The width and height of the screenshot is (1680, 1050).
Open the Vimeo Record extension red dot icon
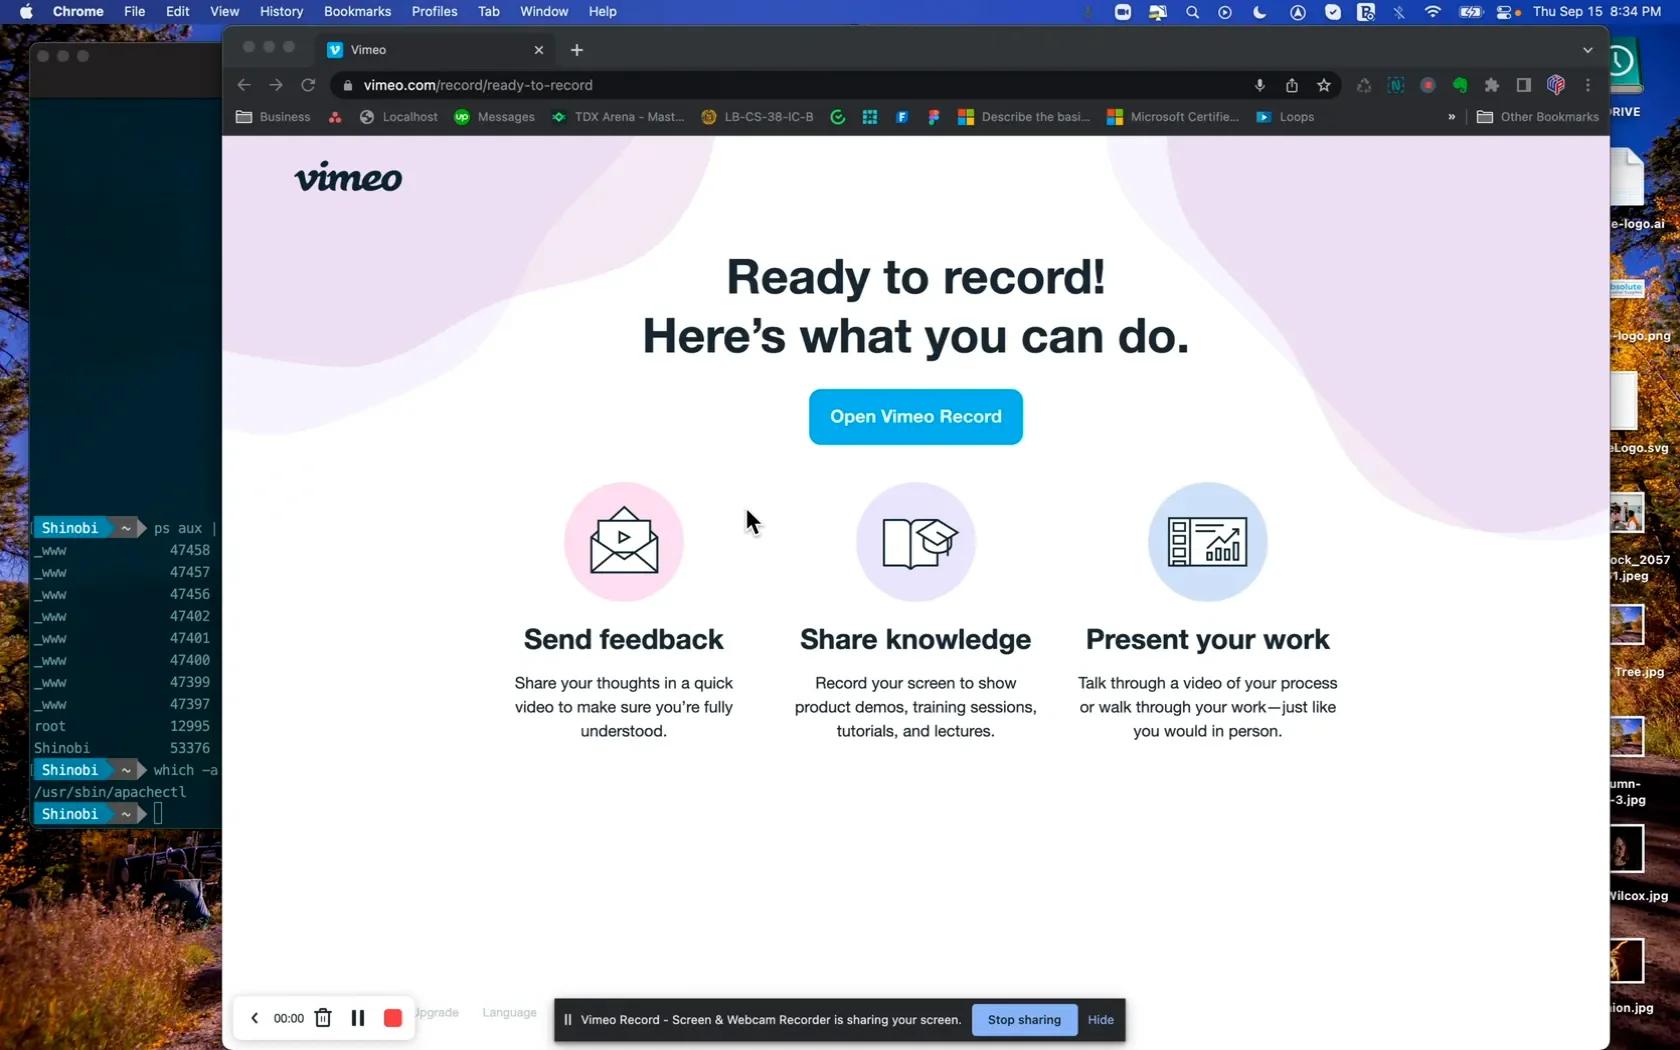(1428, 85)
